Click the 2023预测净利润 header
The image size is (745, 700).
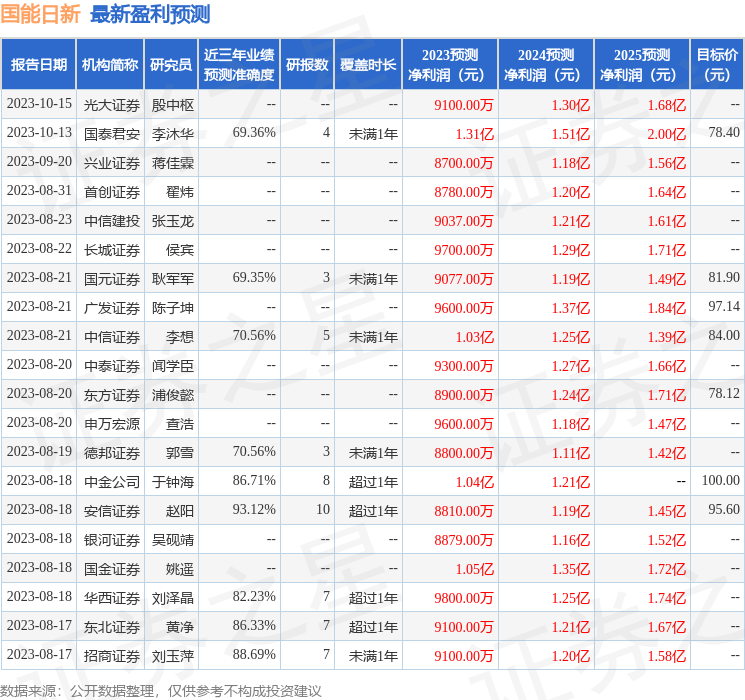450,65
